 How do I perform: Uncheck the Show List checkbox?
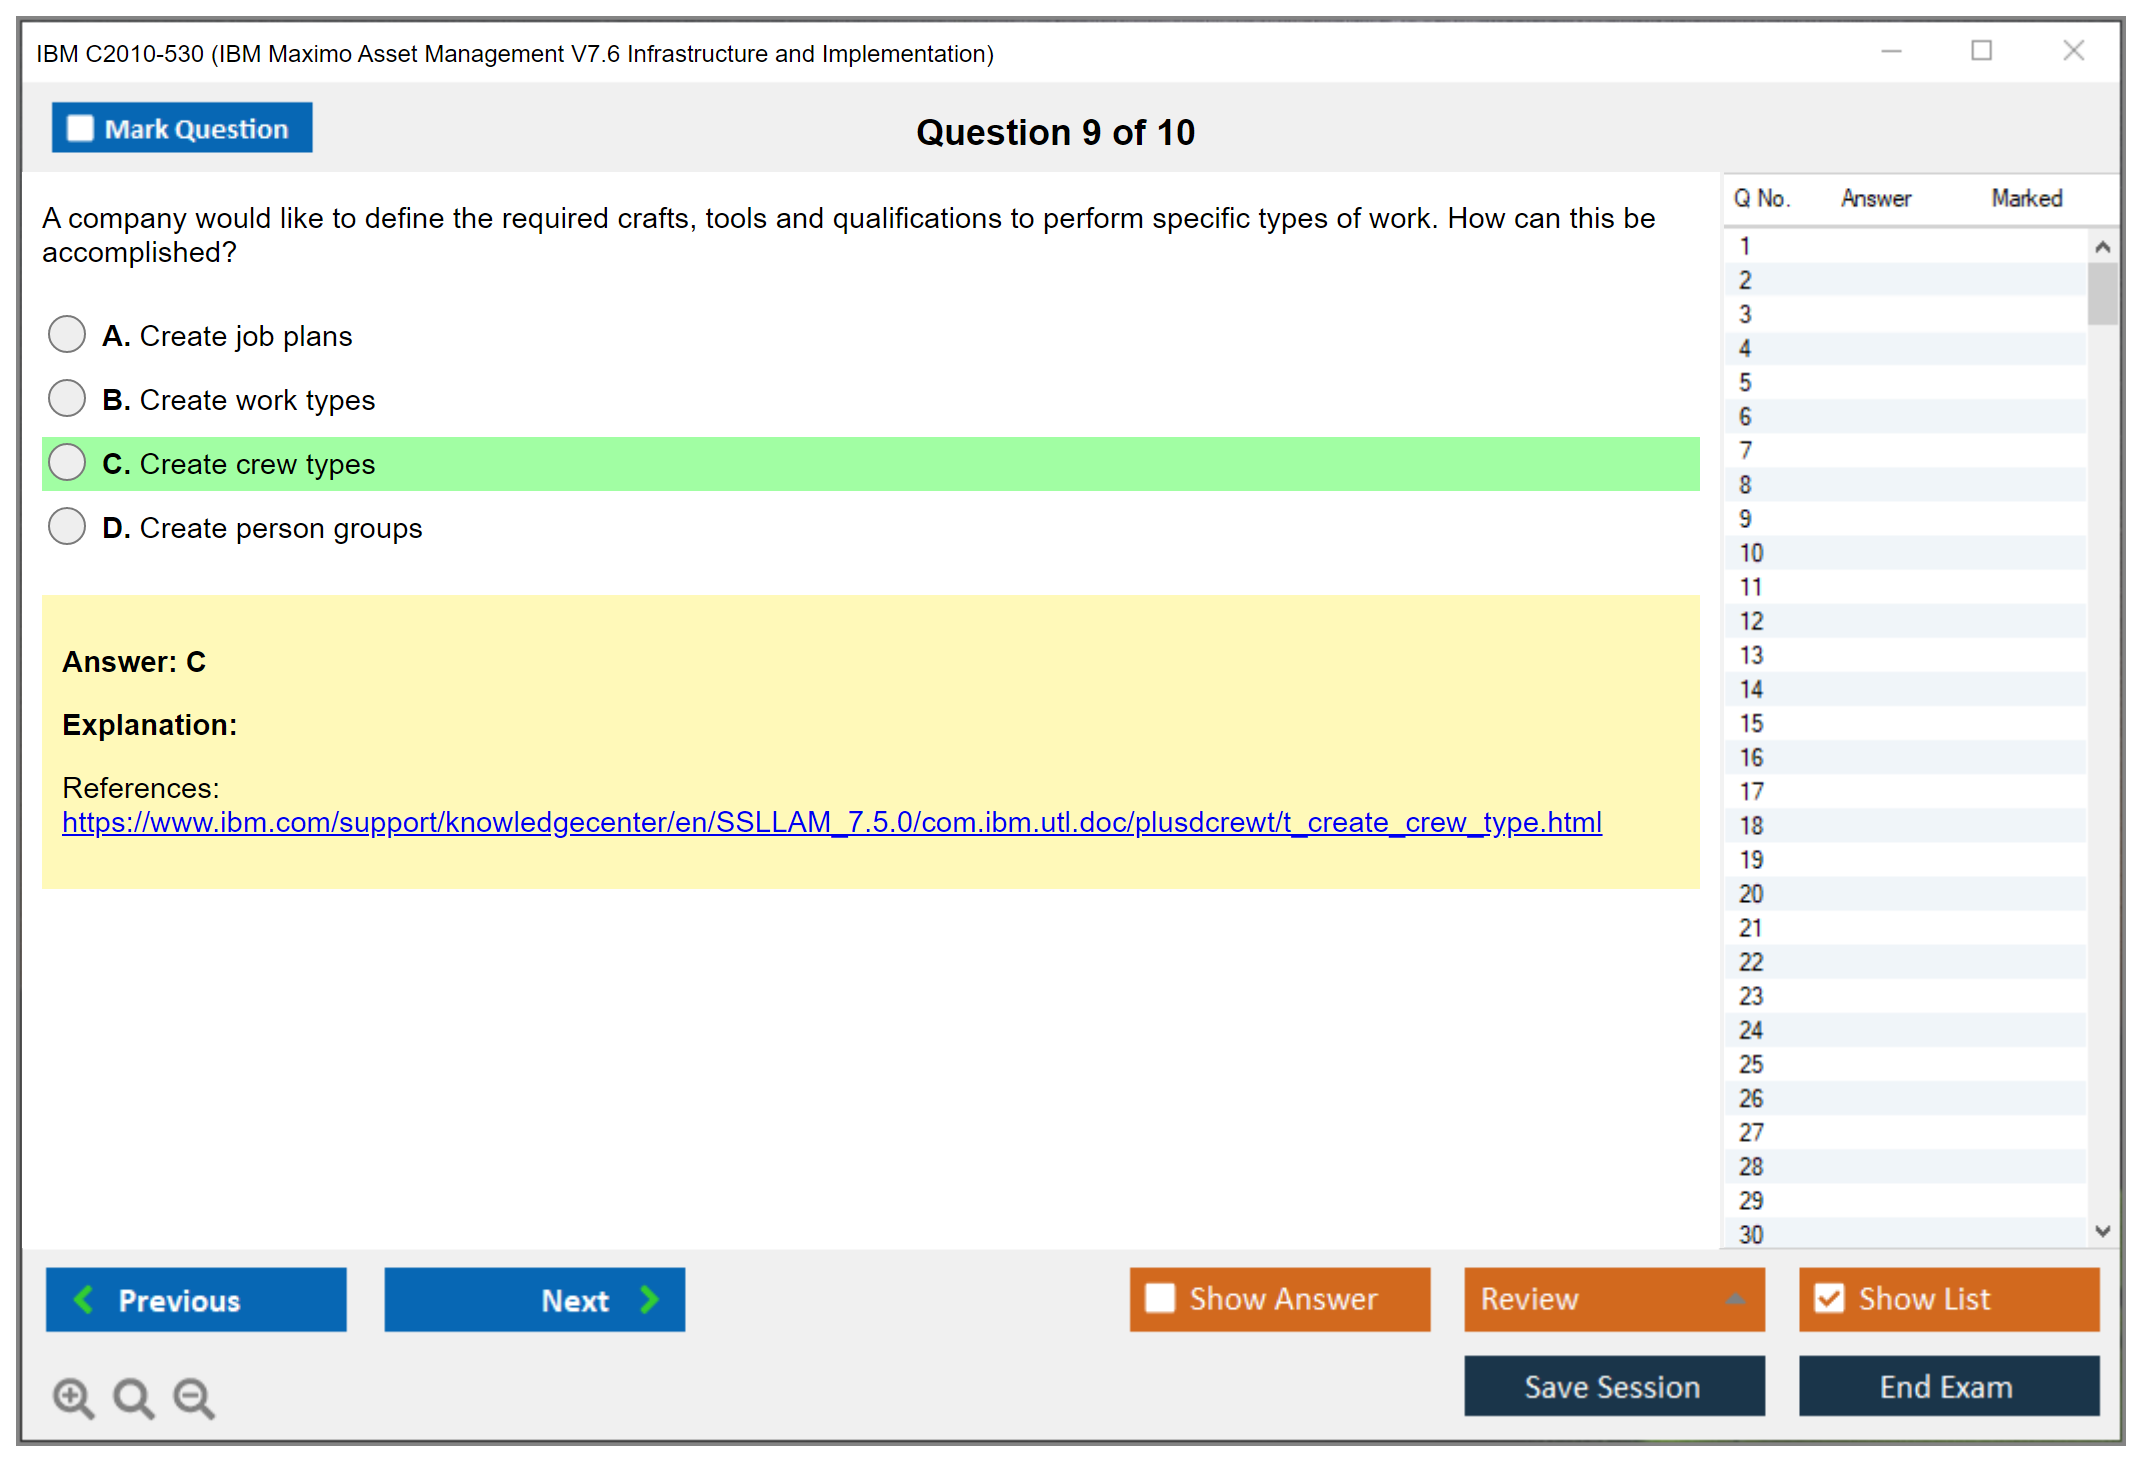1829,1298
